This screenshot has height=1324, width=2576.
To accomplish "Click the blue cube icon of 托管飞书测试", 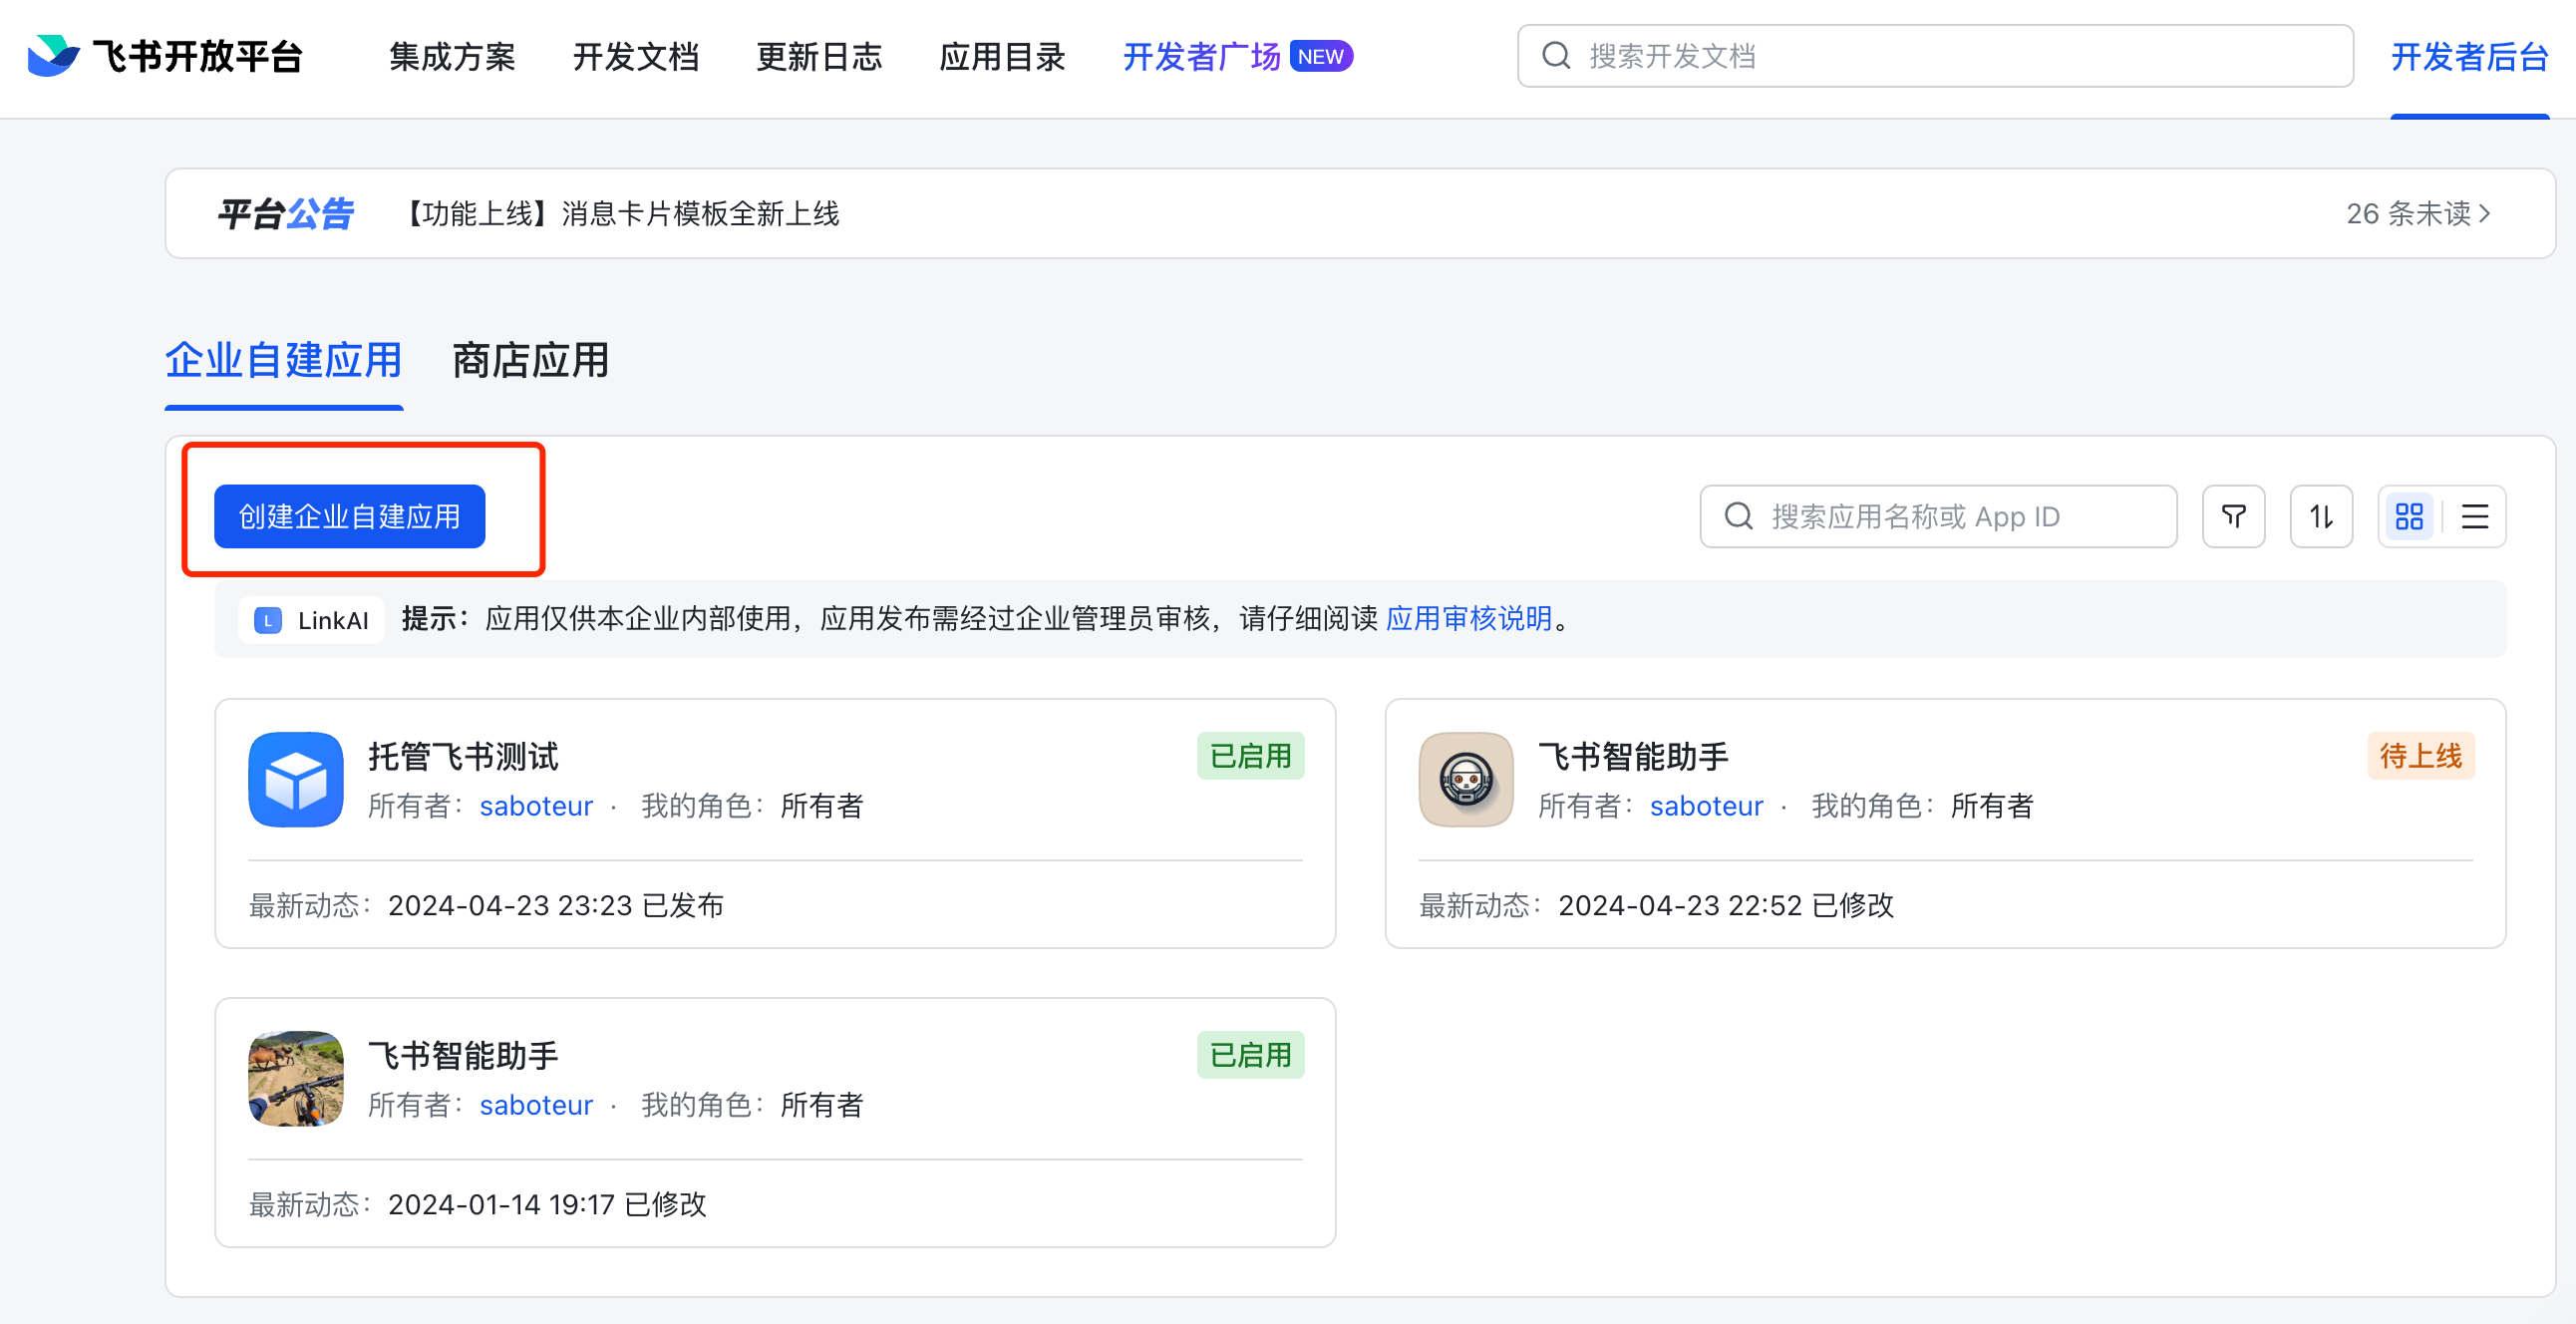I will (296, 780).
